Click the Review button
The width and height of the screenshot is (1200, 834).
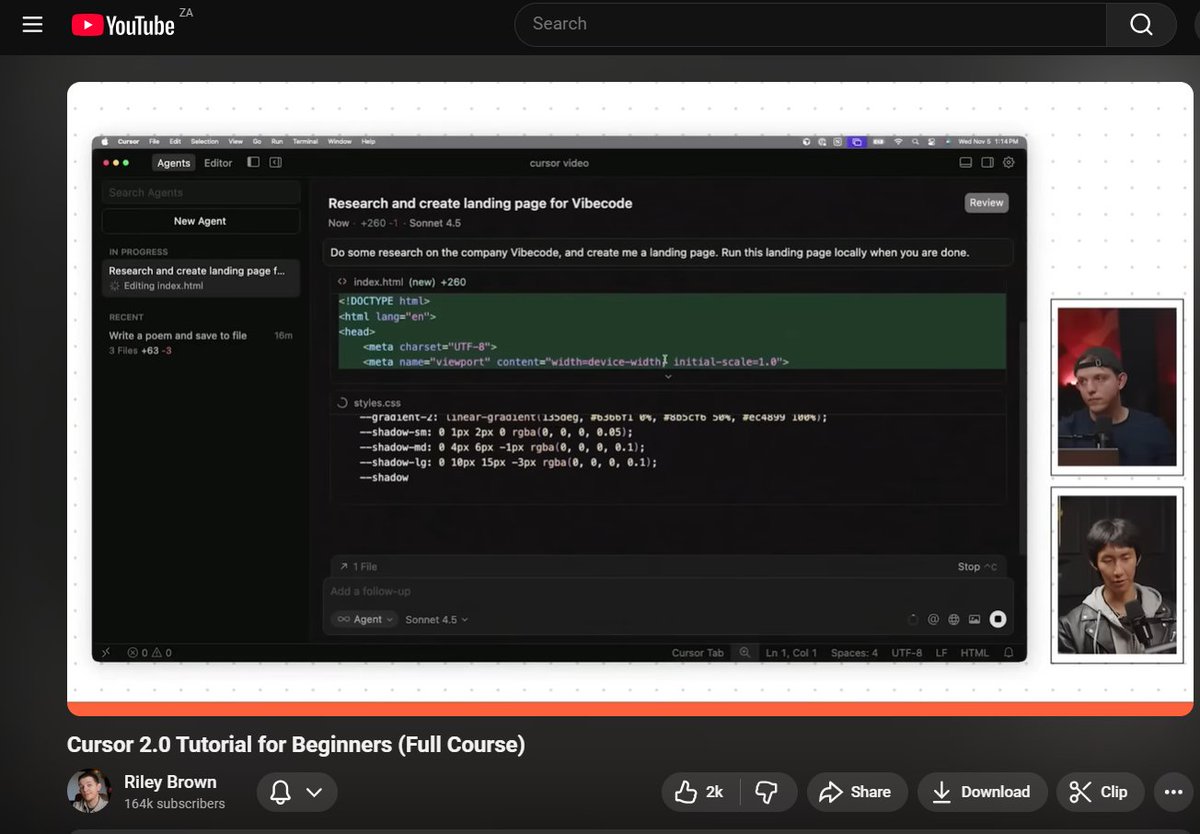(986, 203)
